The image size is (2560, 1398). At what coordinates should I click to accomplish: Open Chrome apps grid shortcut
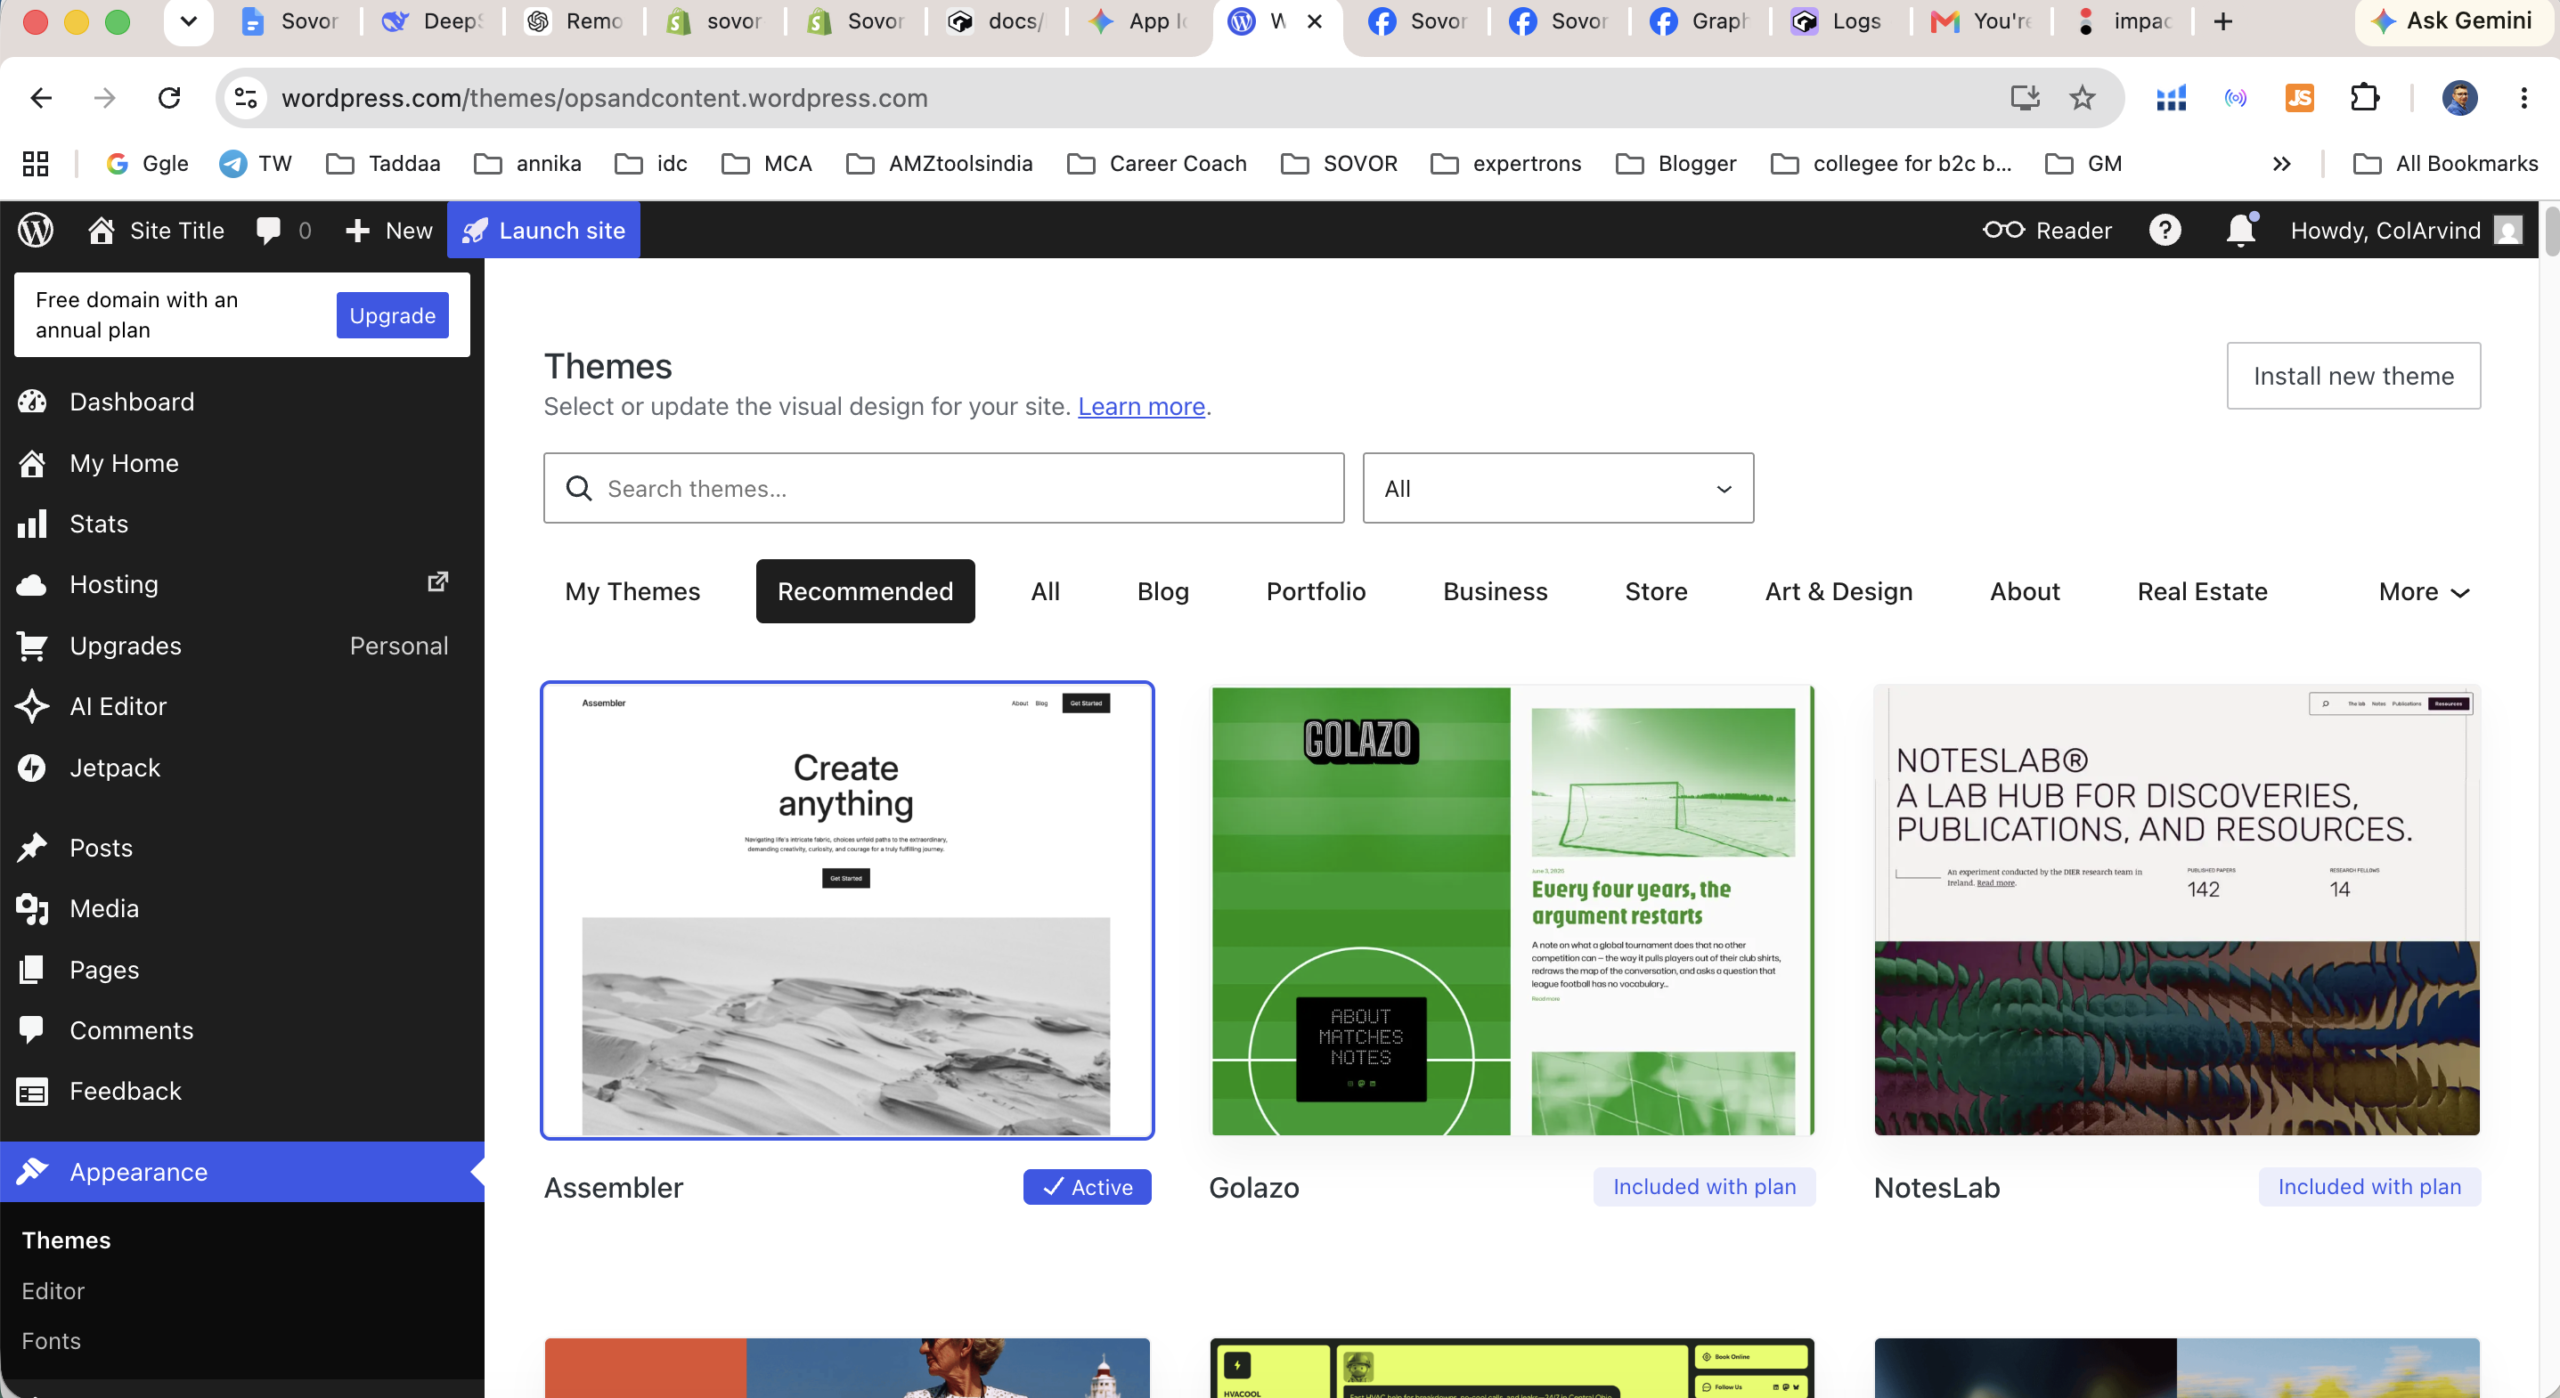click(x=35, y=164)
